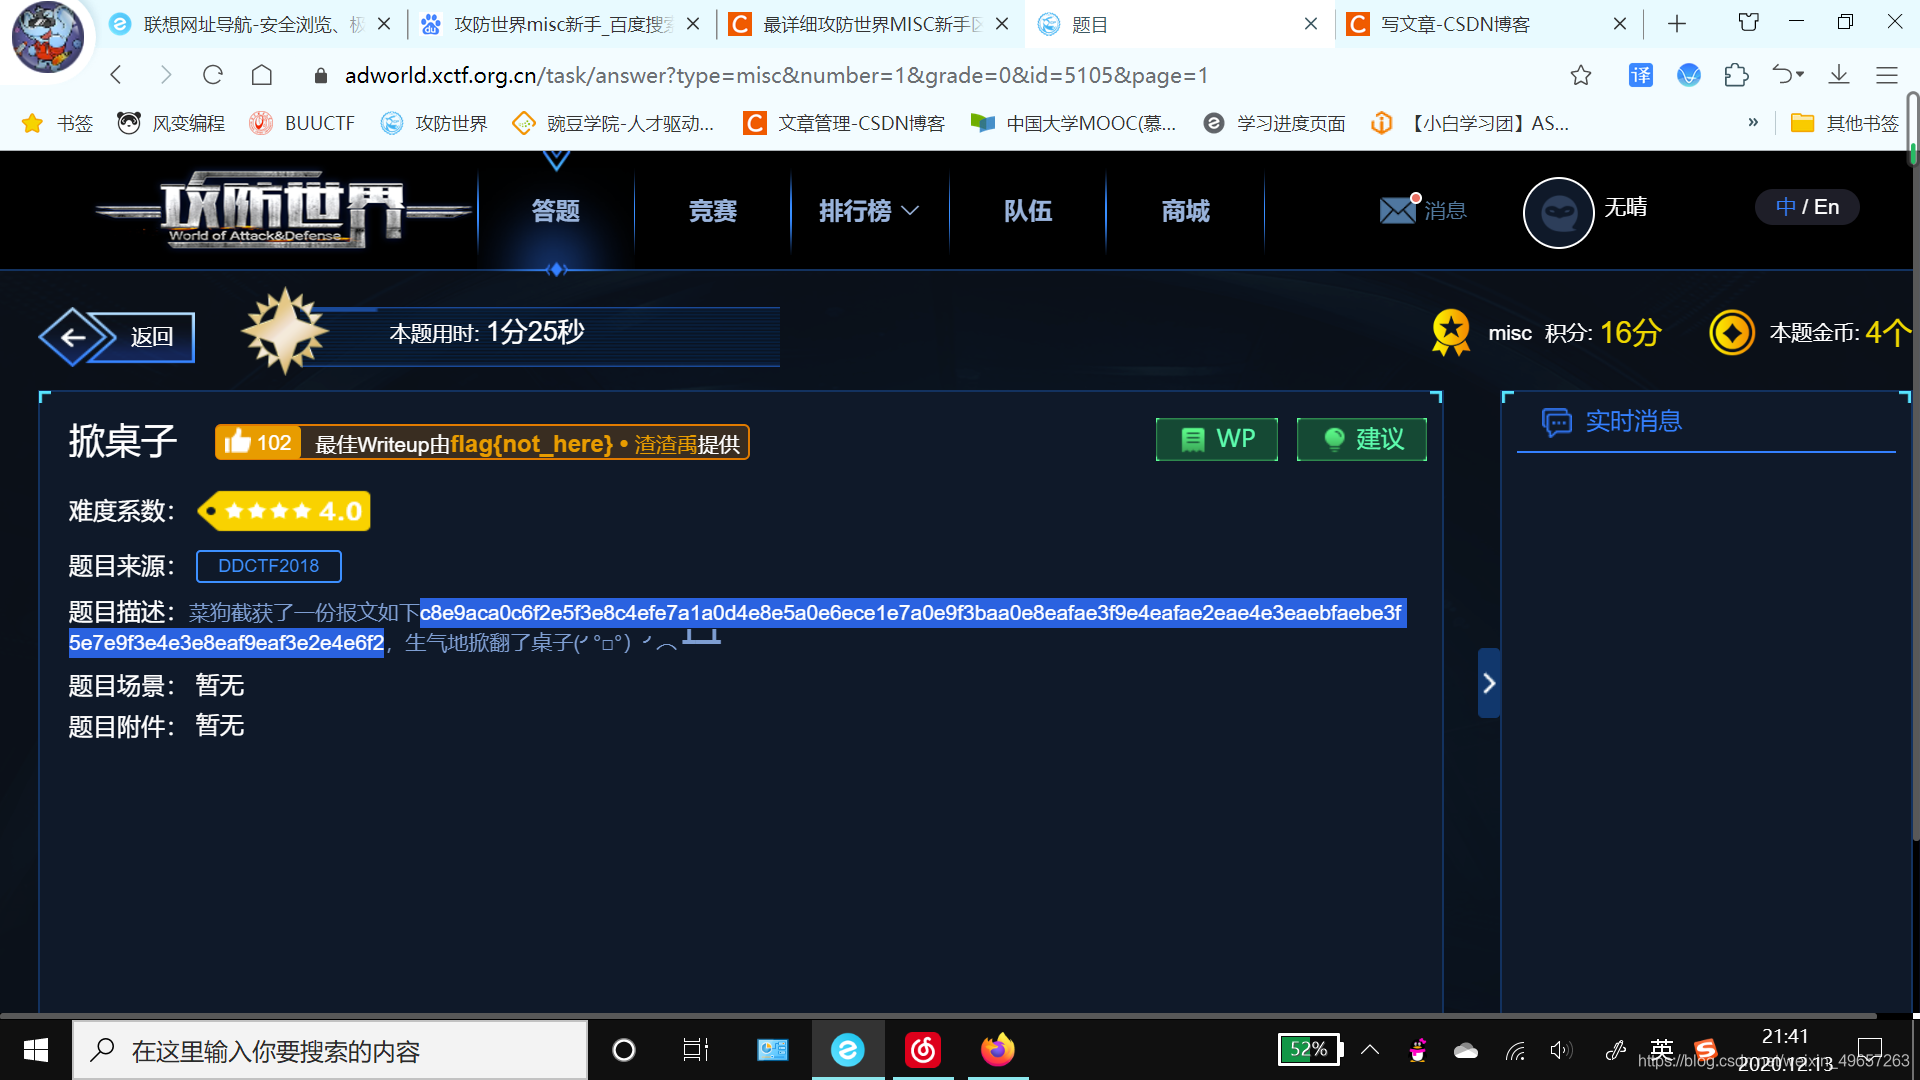The height and width of the screenshot is (1080, 1920).
Task: Toggle the bookmark star in the address bar
Action: [1580, 75]
